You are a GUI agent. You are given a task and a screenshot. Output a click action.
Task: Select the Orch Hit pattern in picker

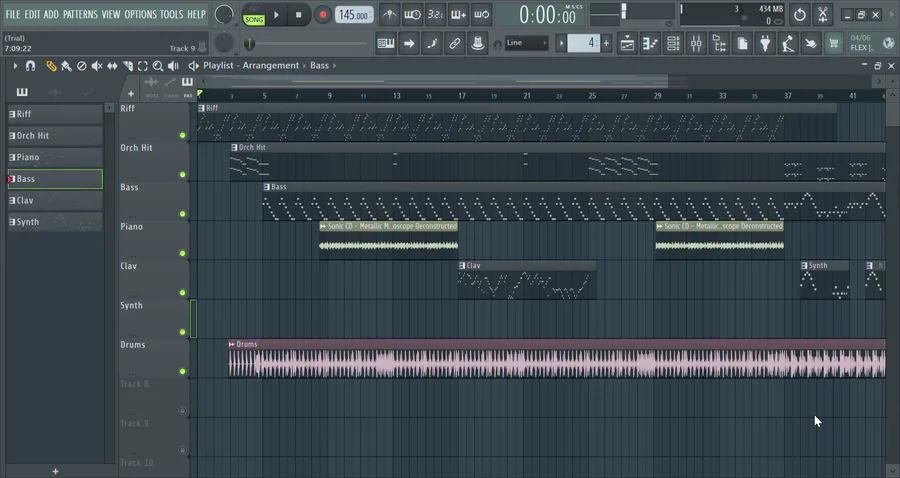[55, 136]
